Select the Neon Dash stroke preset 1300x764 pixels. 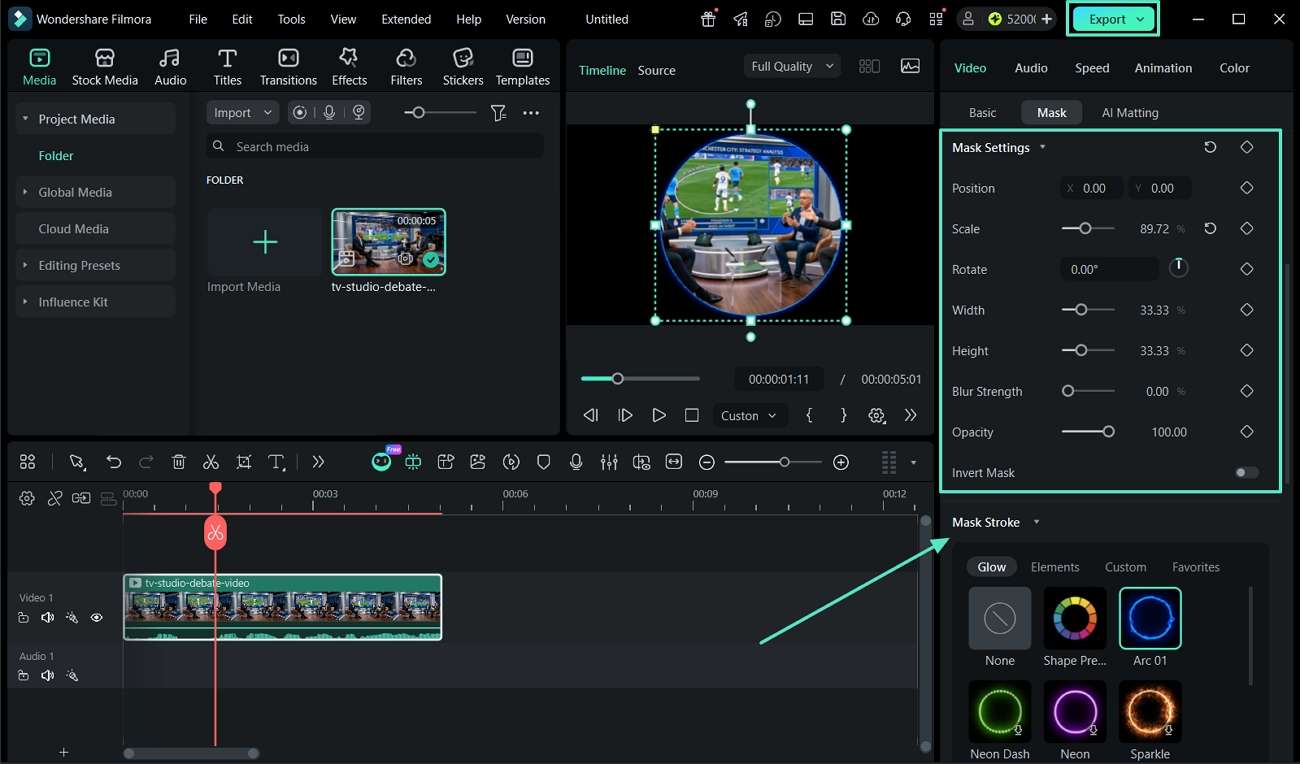pos(1000,712)
